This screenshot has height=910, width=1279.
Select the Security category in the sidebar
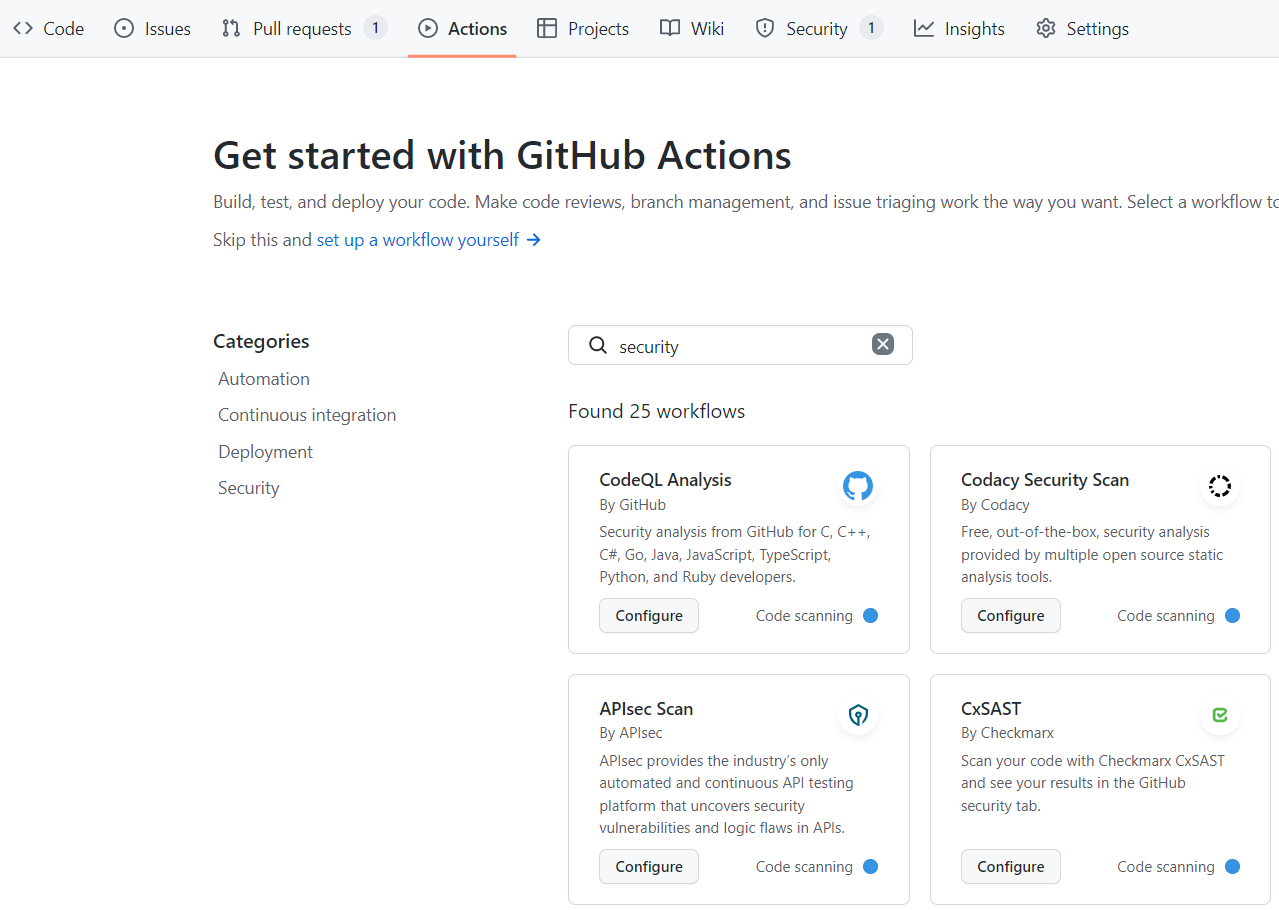[x=248, y=487]
